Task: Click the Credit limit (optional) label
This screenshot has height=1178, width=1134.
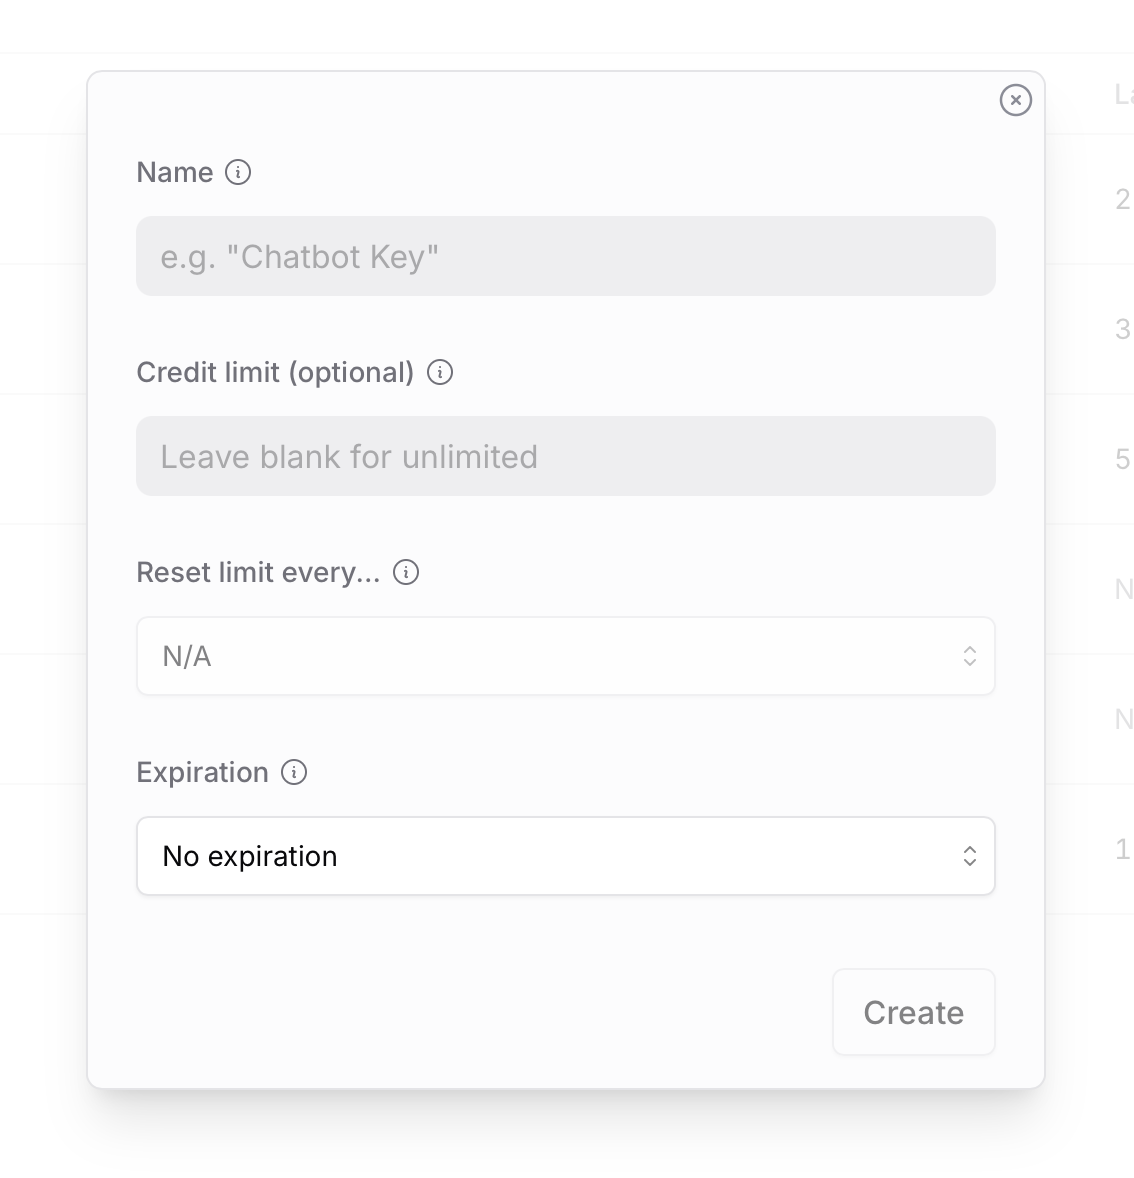Action: (275, 372)
